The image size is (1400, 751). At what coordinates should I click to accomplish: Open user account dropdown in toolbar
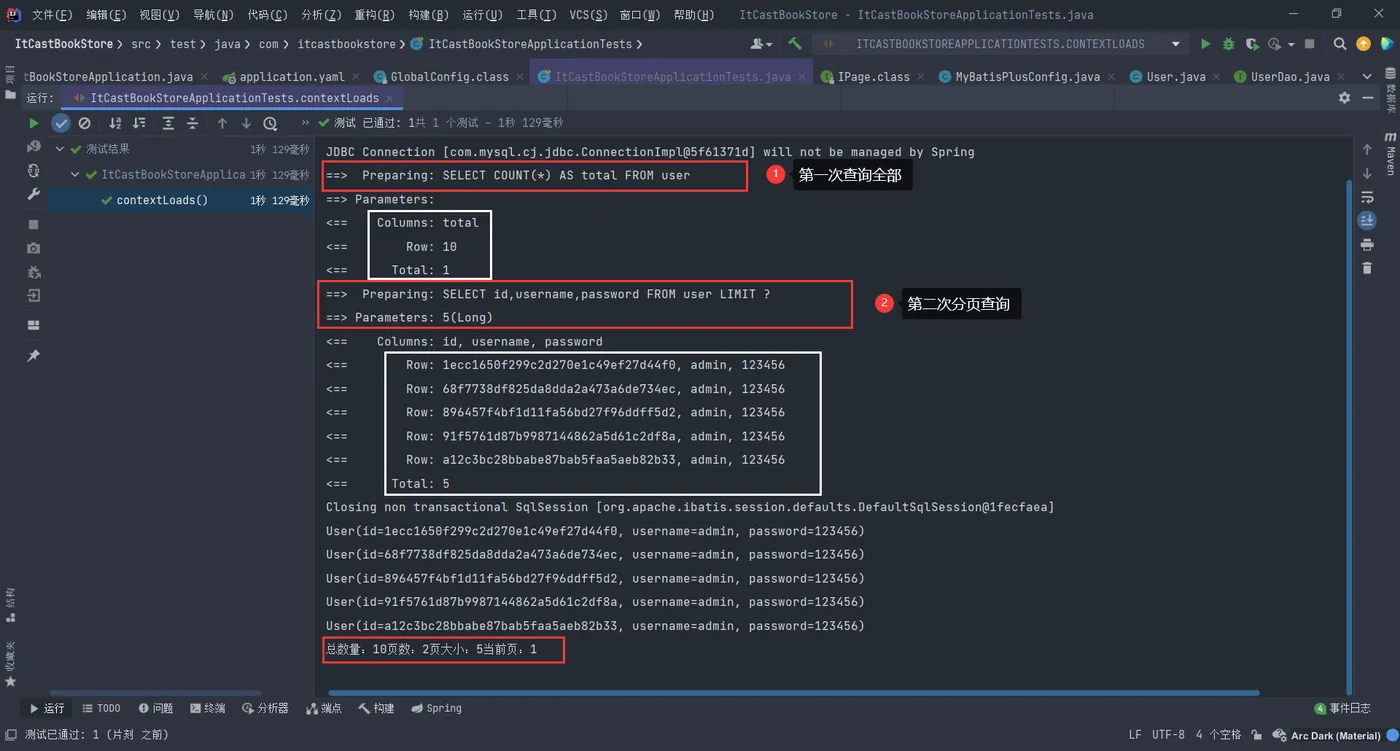click(x=762, y=44)
